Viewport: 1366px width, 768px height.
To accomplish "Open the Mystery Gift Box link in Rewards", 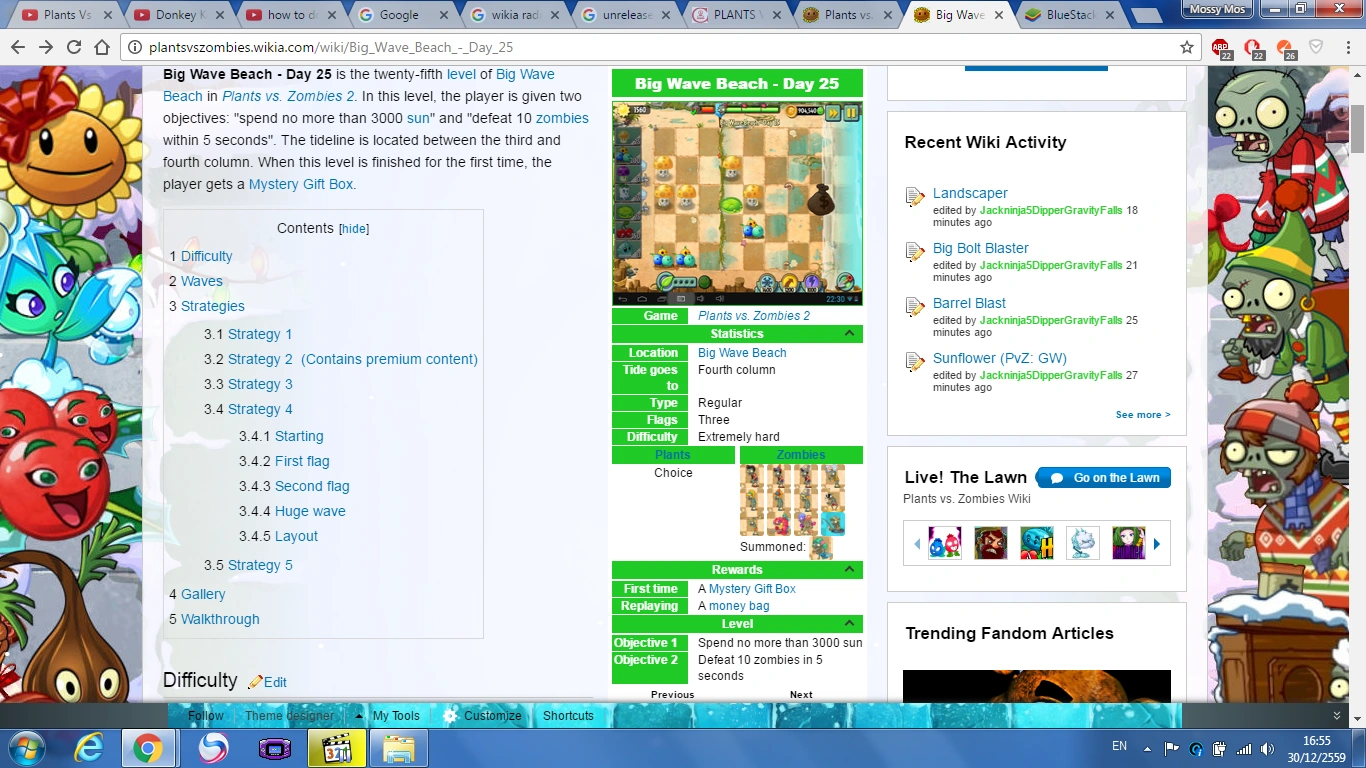I will tap(752, 589).
